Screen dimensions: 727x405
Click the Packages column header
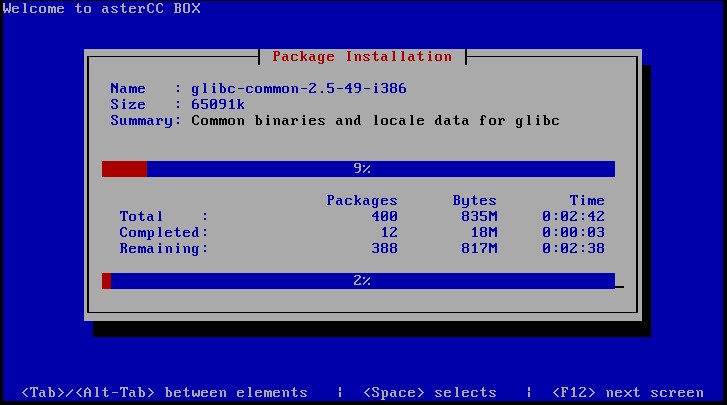(x=362, y=201)
